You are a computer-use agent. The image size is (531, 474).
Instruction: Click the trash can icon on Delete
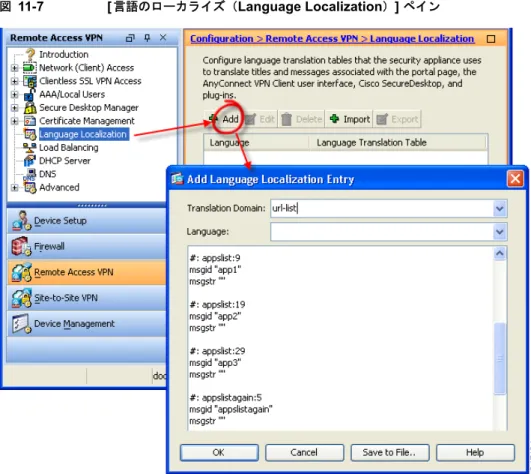[x=286, y=119]
